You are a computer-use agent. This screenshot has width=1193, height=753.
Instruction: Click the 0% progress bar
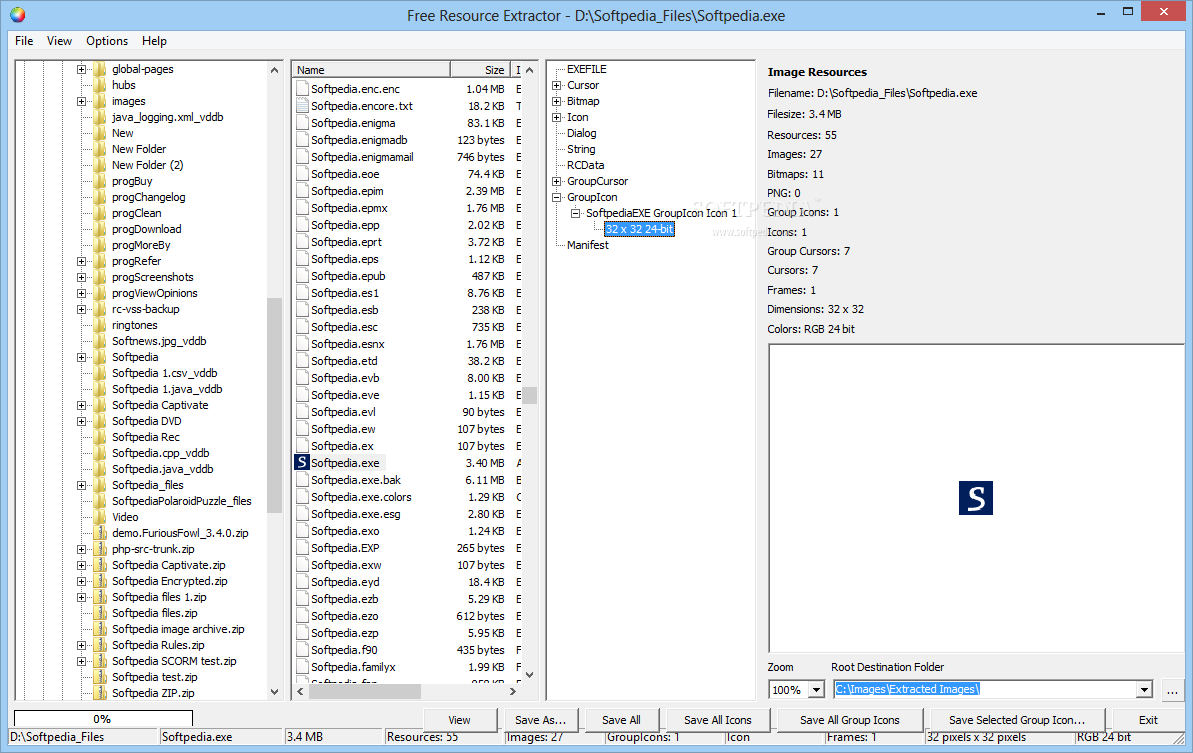pyautogui.click(x=103, y=719)
